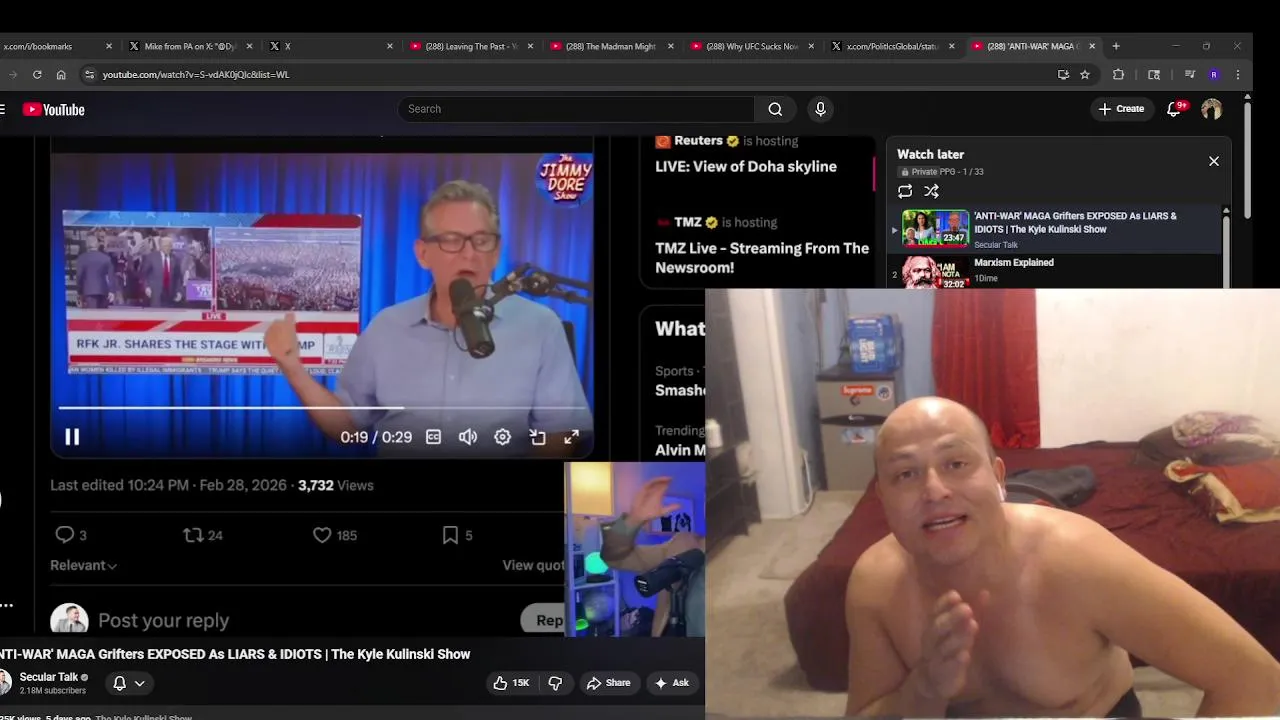This screenshot has height=720, width=1280.
Task: Like the tweet with heart icon
Action: (322, 535)
